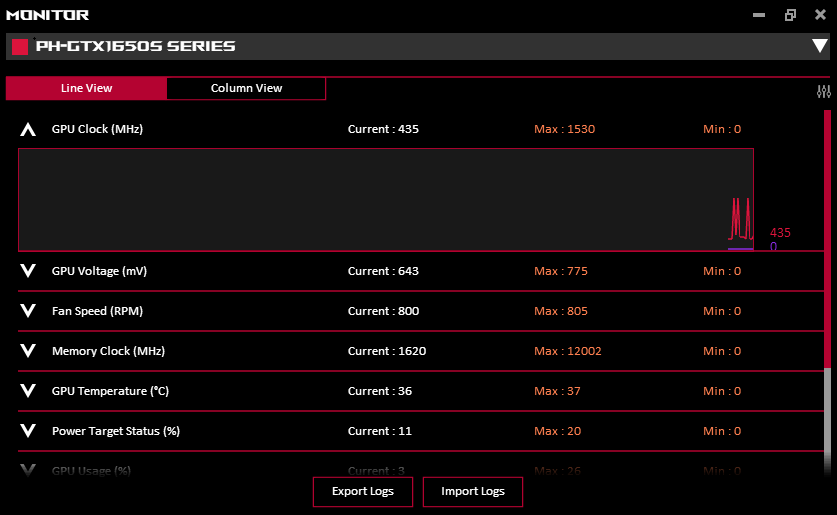Expand the GPU Voltage (mV) row

[28, 271]
